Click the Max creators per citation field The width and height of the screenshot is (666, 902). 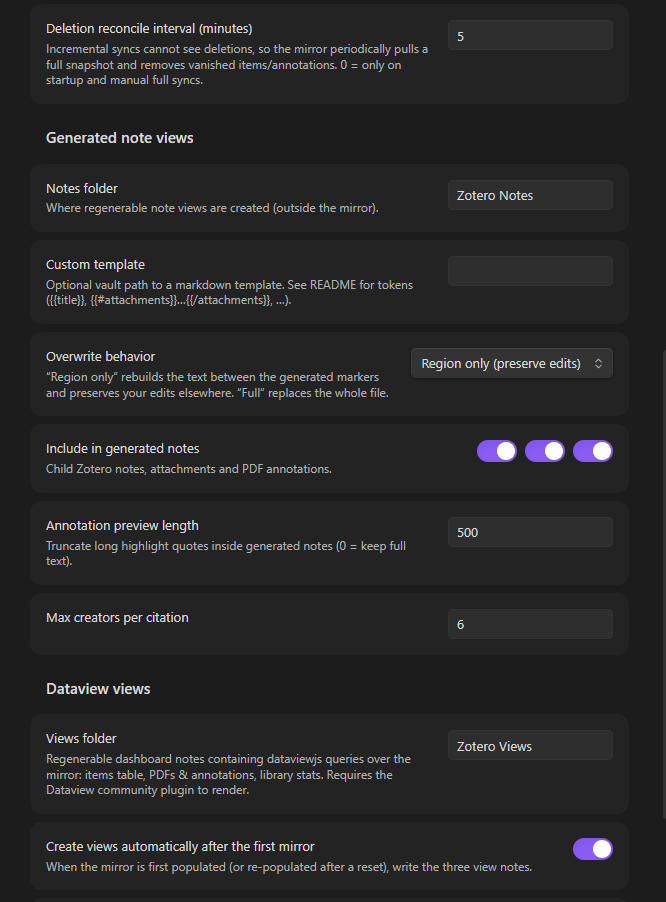[x=530, y=624]
